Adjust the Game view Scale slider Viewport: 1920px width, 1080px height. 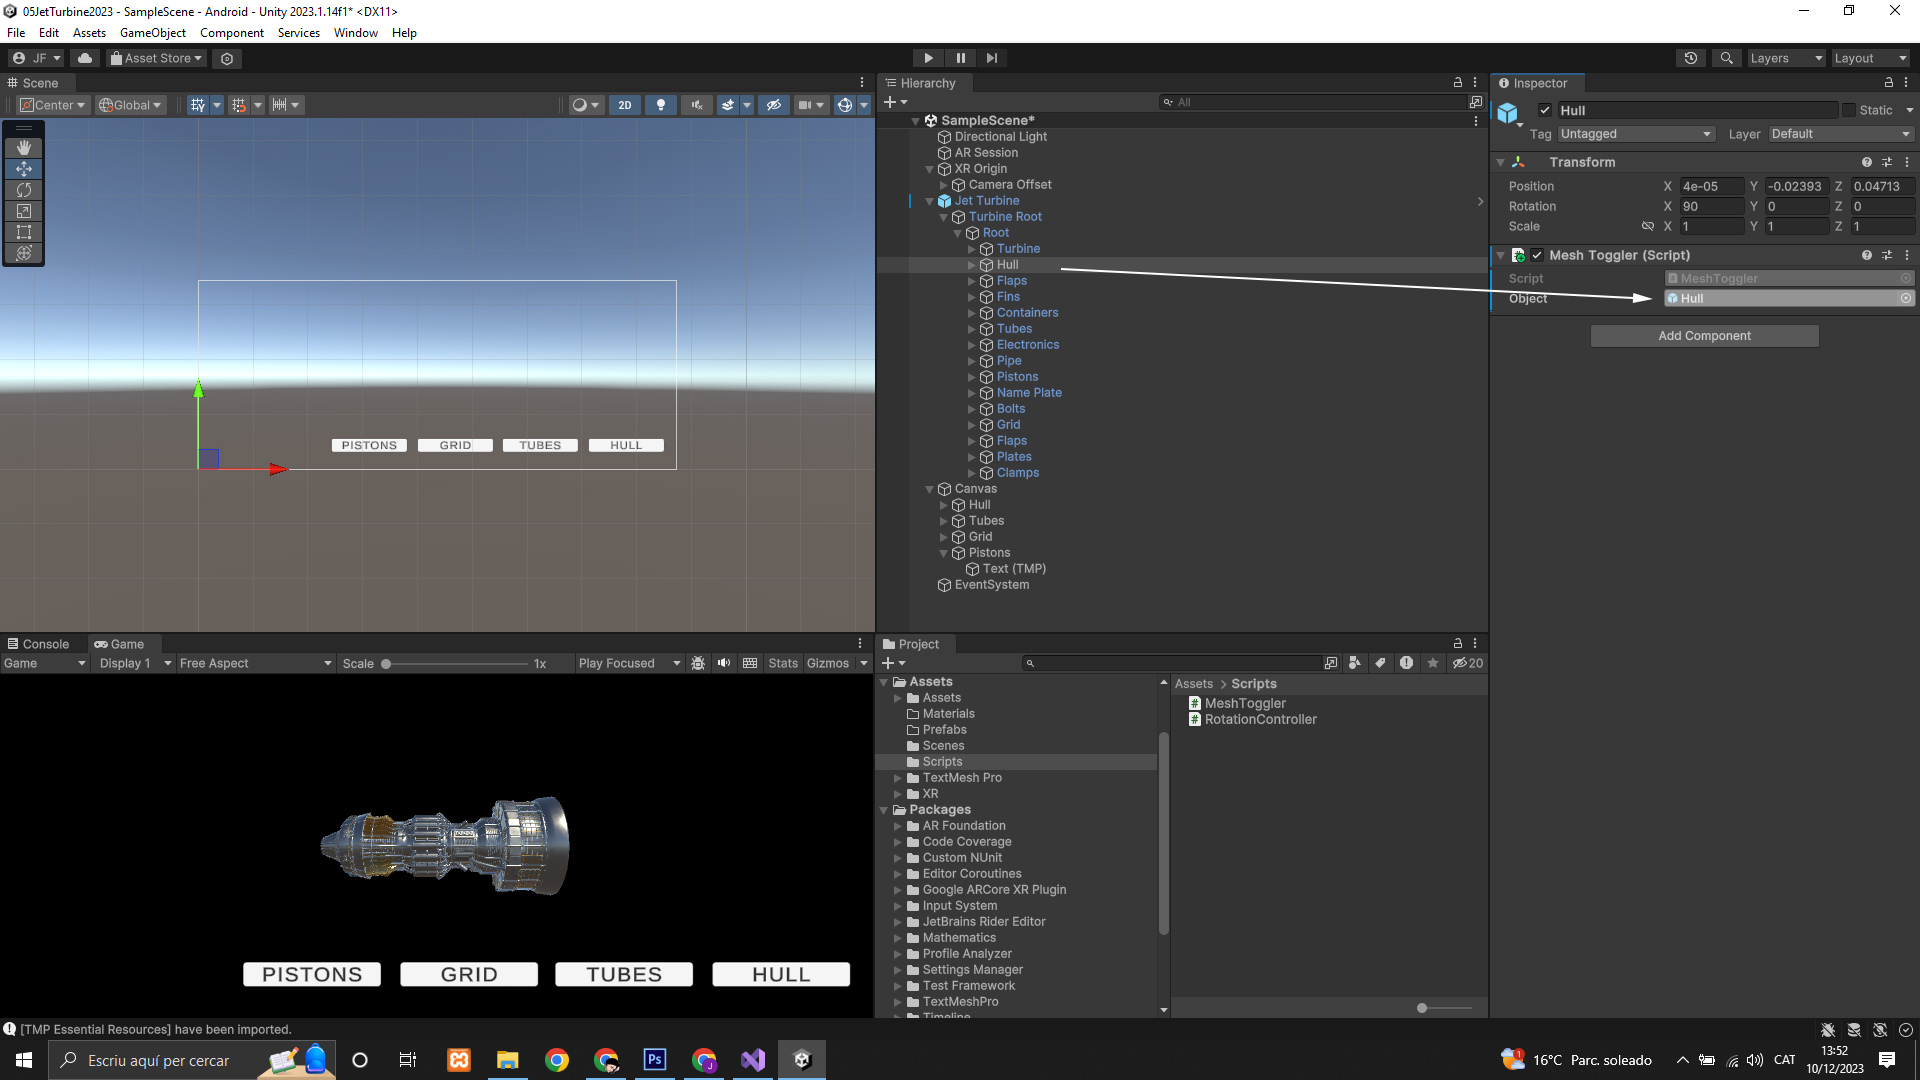[386, 664]
